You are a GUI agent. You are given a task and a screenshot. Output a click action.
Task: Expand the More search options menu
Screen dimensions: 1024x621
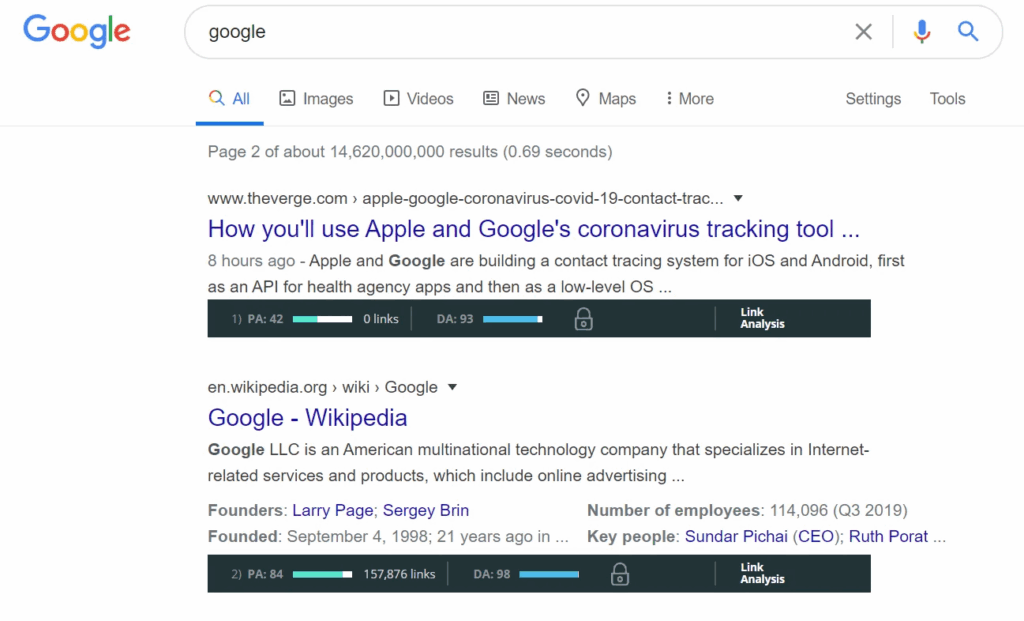(690, 99)
